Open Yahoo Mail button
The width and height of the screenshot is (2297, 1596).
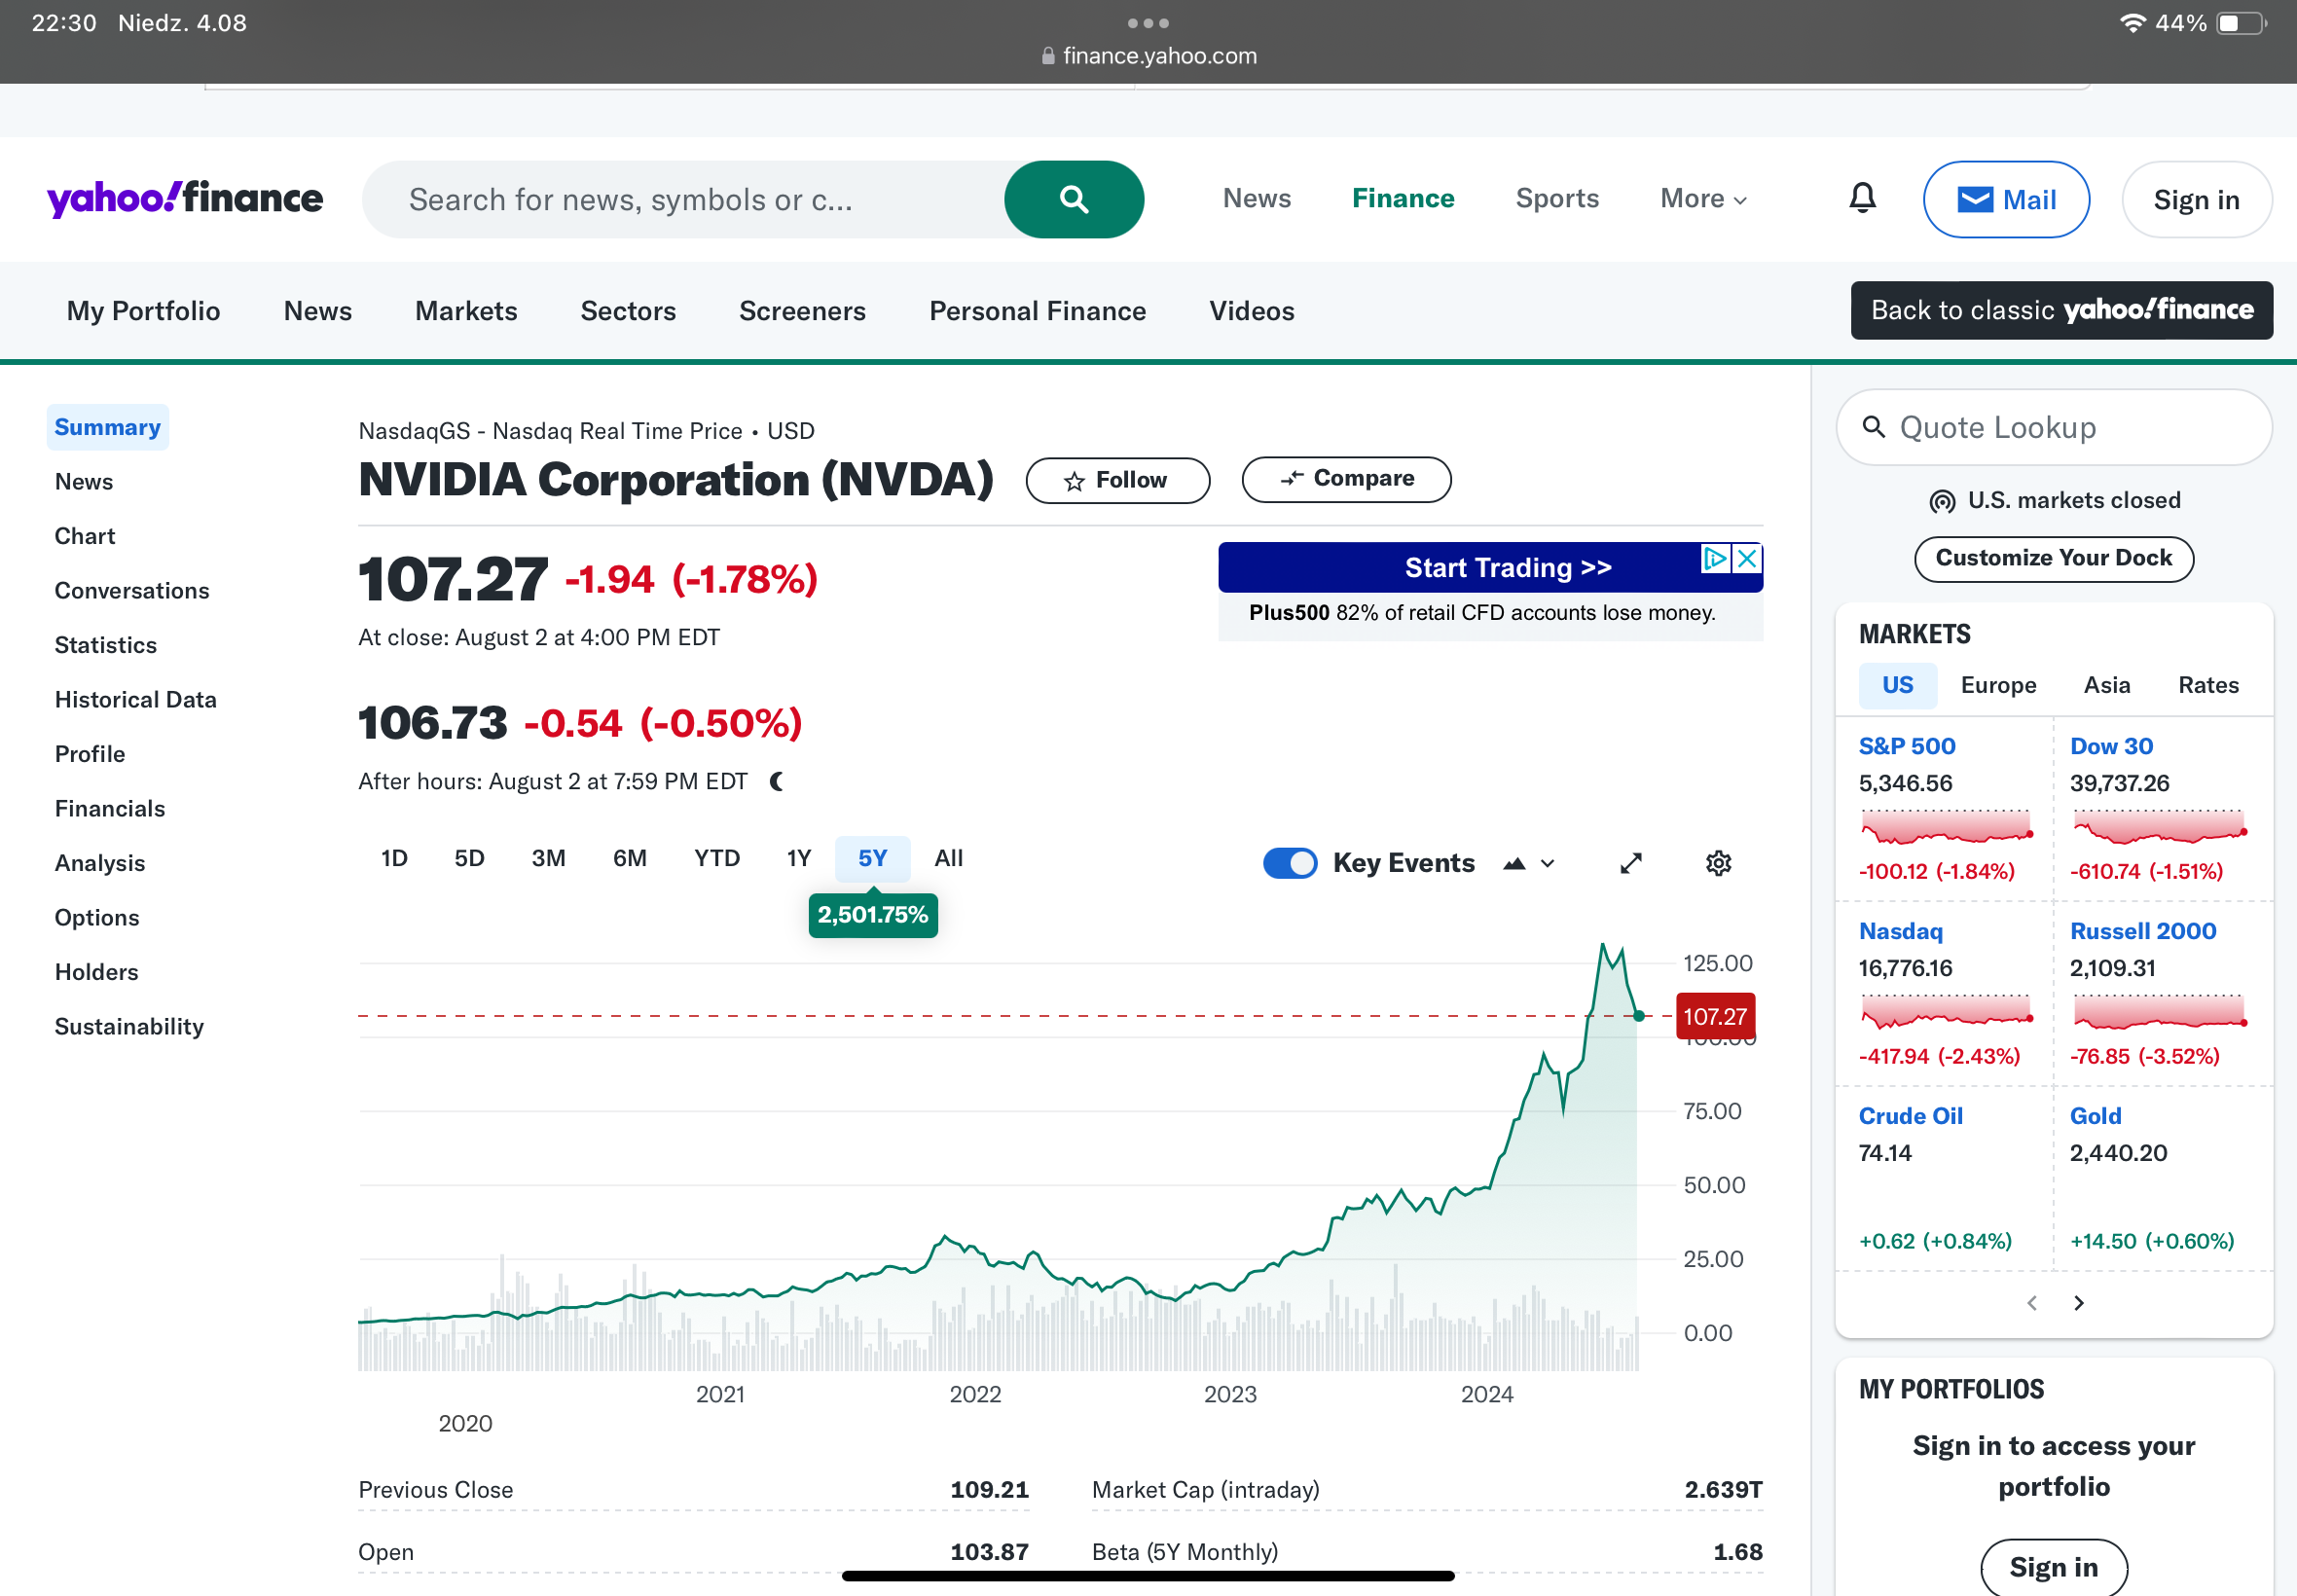pos(2006,199)
